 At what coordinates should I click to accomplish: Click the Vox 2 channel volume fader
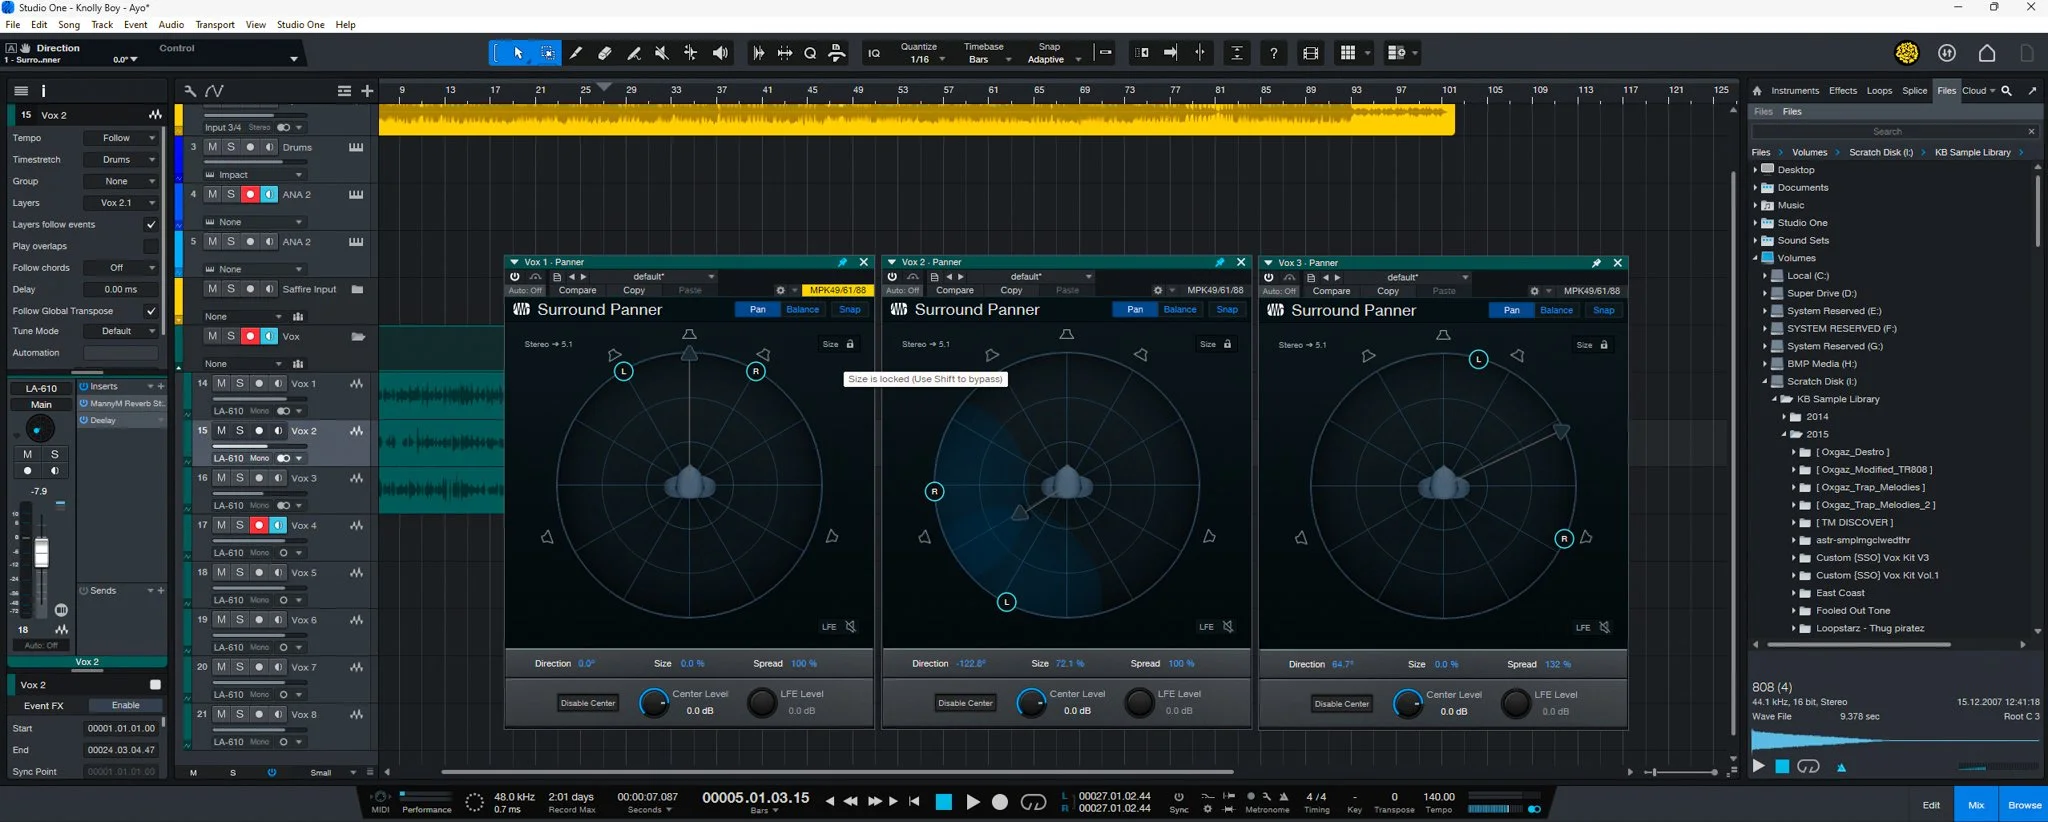click(41, 553)
